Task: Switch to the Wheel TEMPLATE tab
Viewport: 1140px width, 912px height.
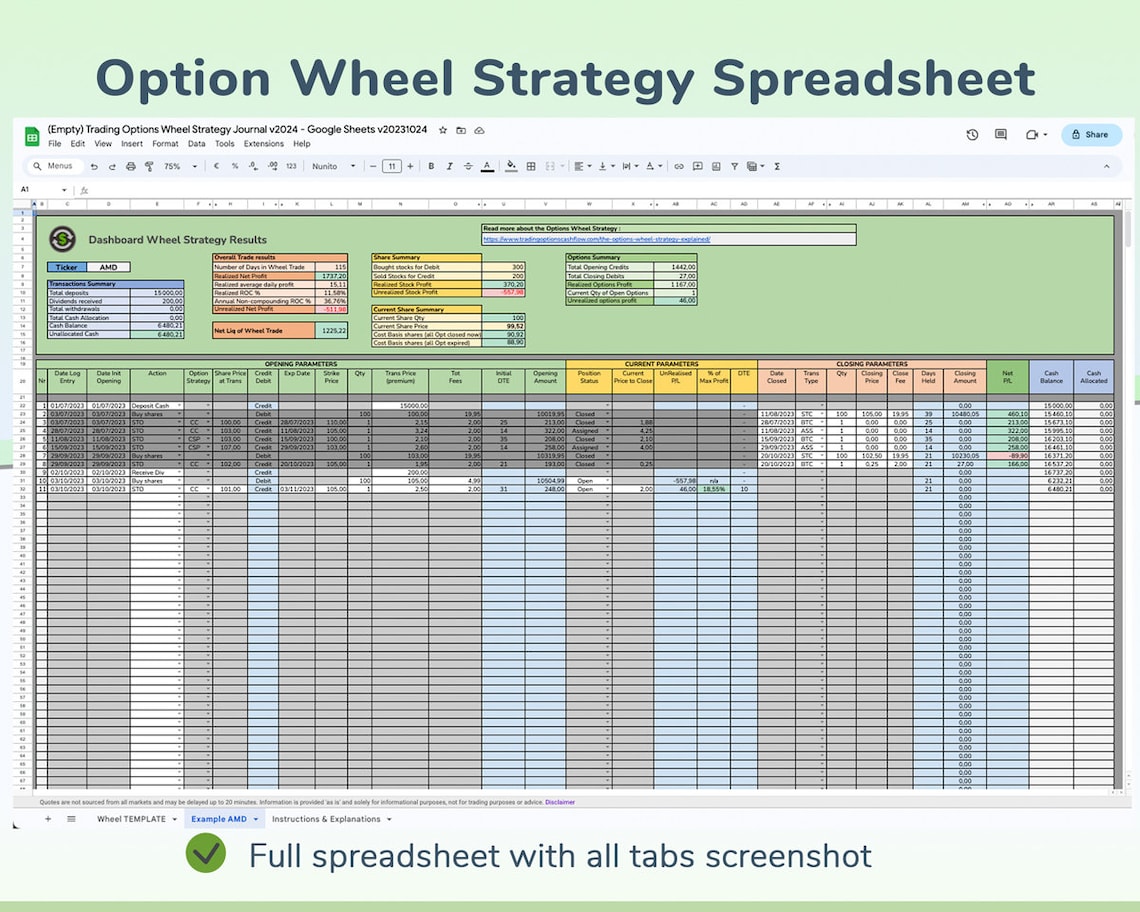Action: [133, 818]
